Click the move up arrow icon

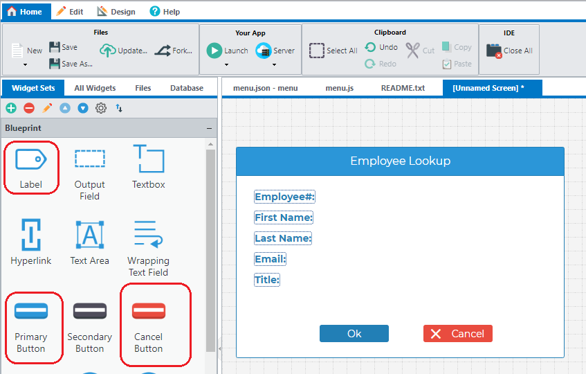pyautogui.click(x=65, y=108)
